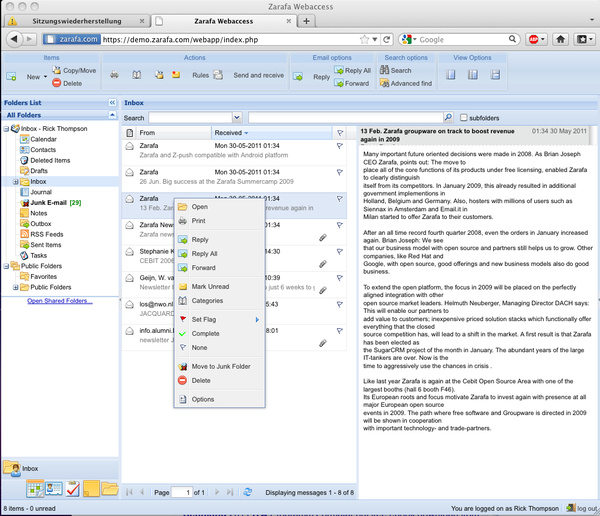
Task: Toggle flag on info.alumni message row
Action: tap(339, 331)
